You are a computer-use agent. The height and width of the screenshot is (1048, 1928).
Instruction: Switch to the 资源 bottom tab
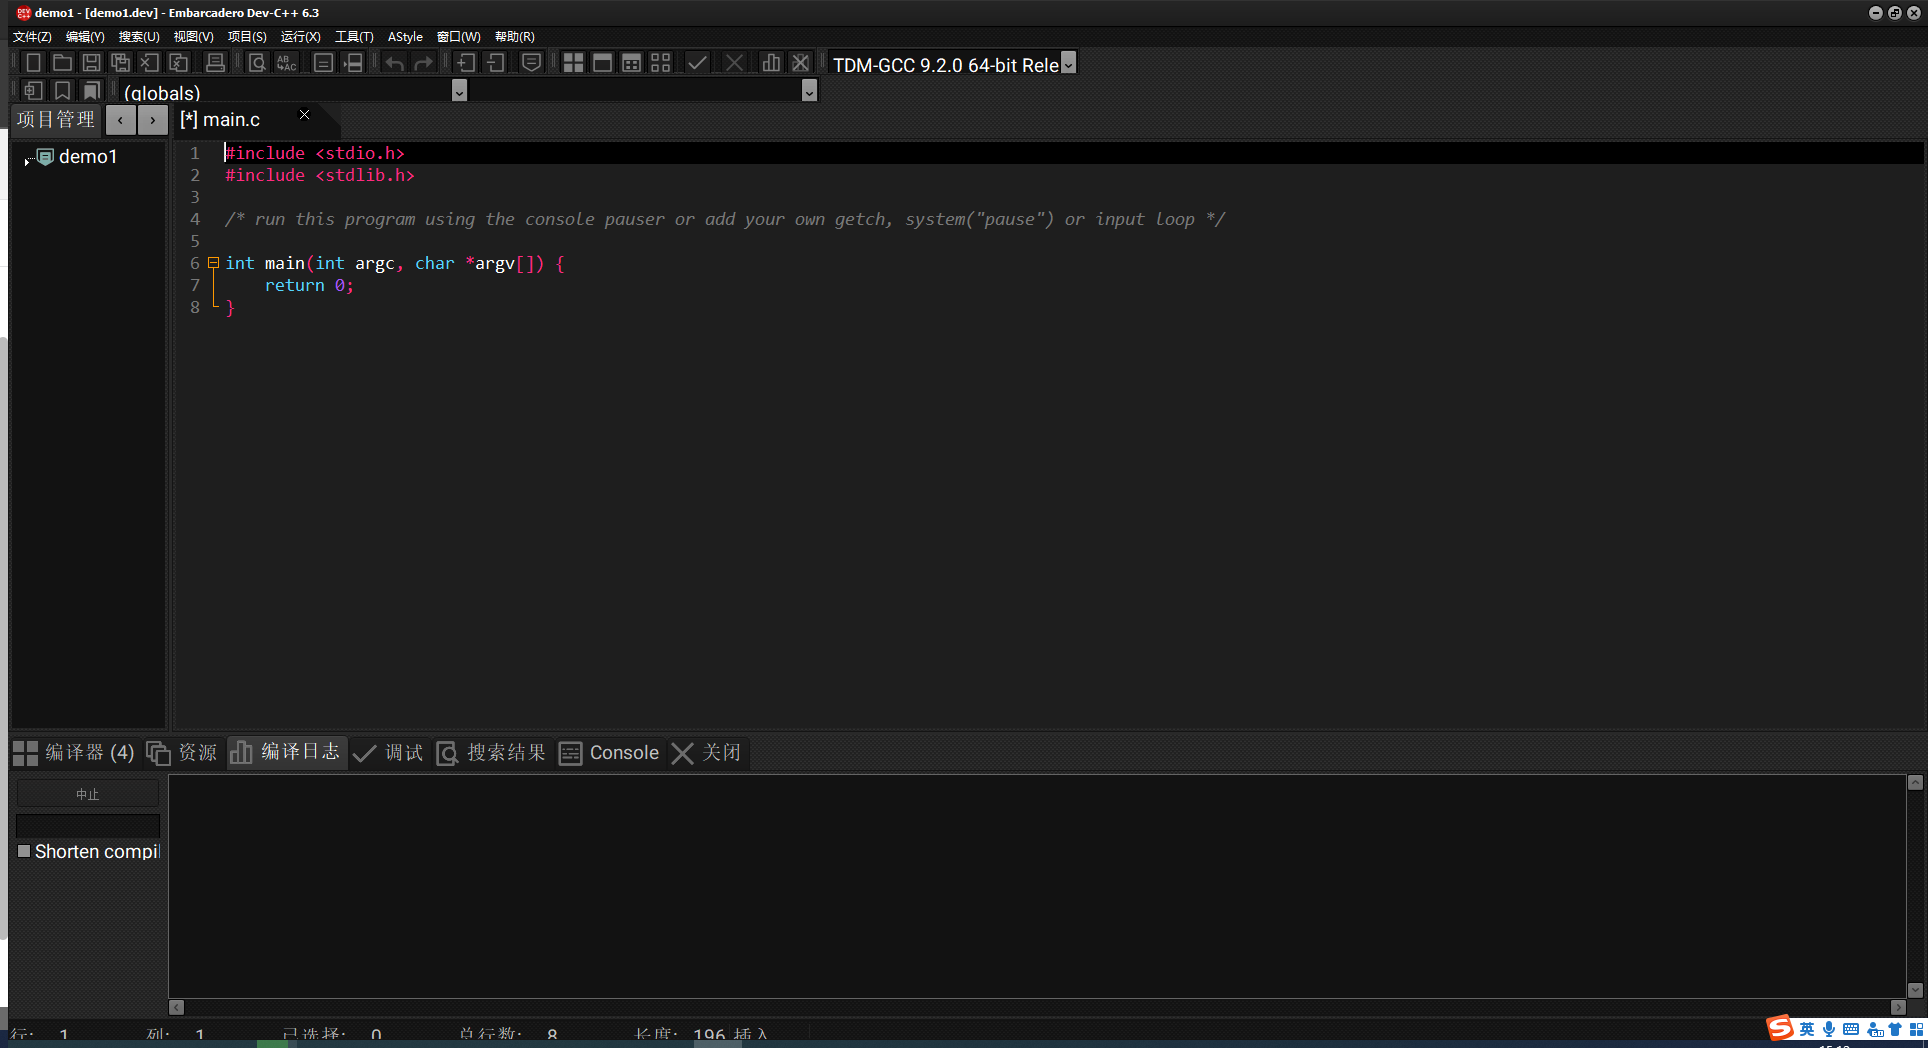point(182,752)
